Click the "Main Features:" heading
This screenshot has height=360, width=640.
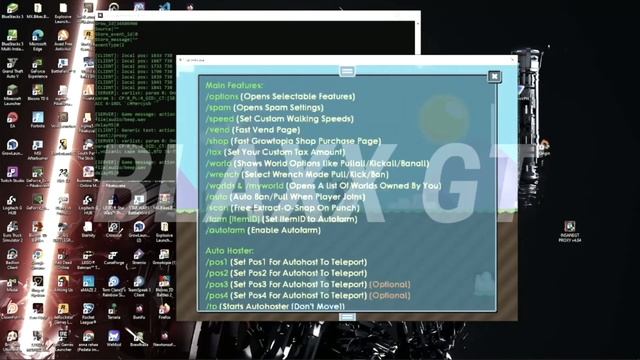click(234, 85)
